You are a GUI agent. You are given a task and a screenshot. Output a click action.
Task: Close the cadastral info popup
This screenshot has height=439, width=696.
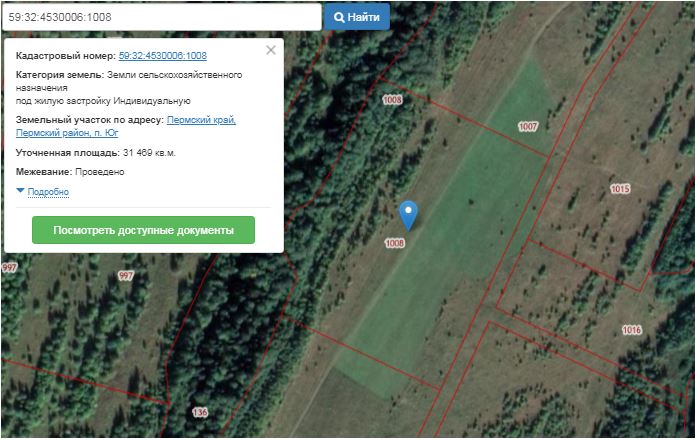click(271, 50)
